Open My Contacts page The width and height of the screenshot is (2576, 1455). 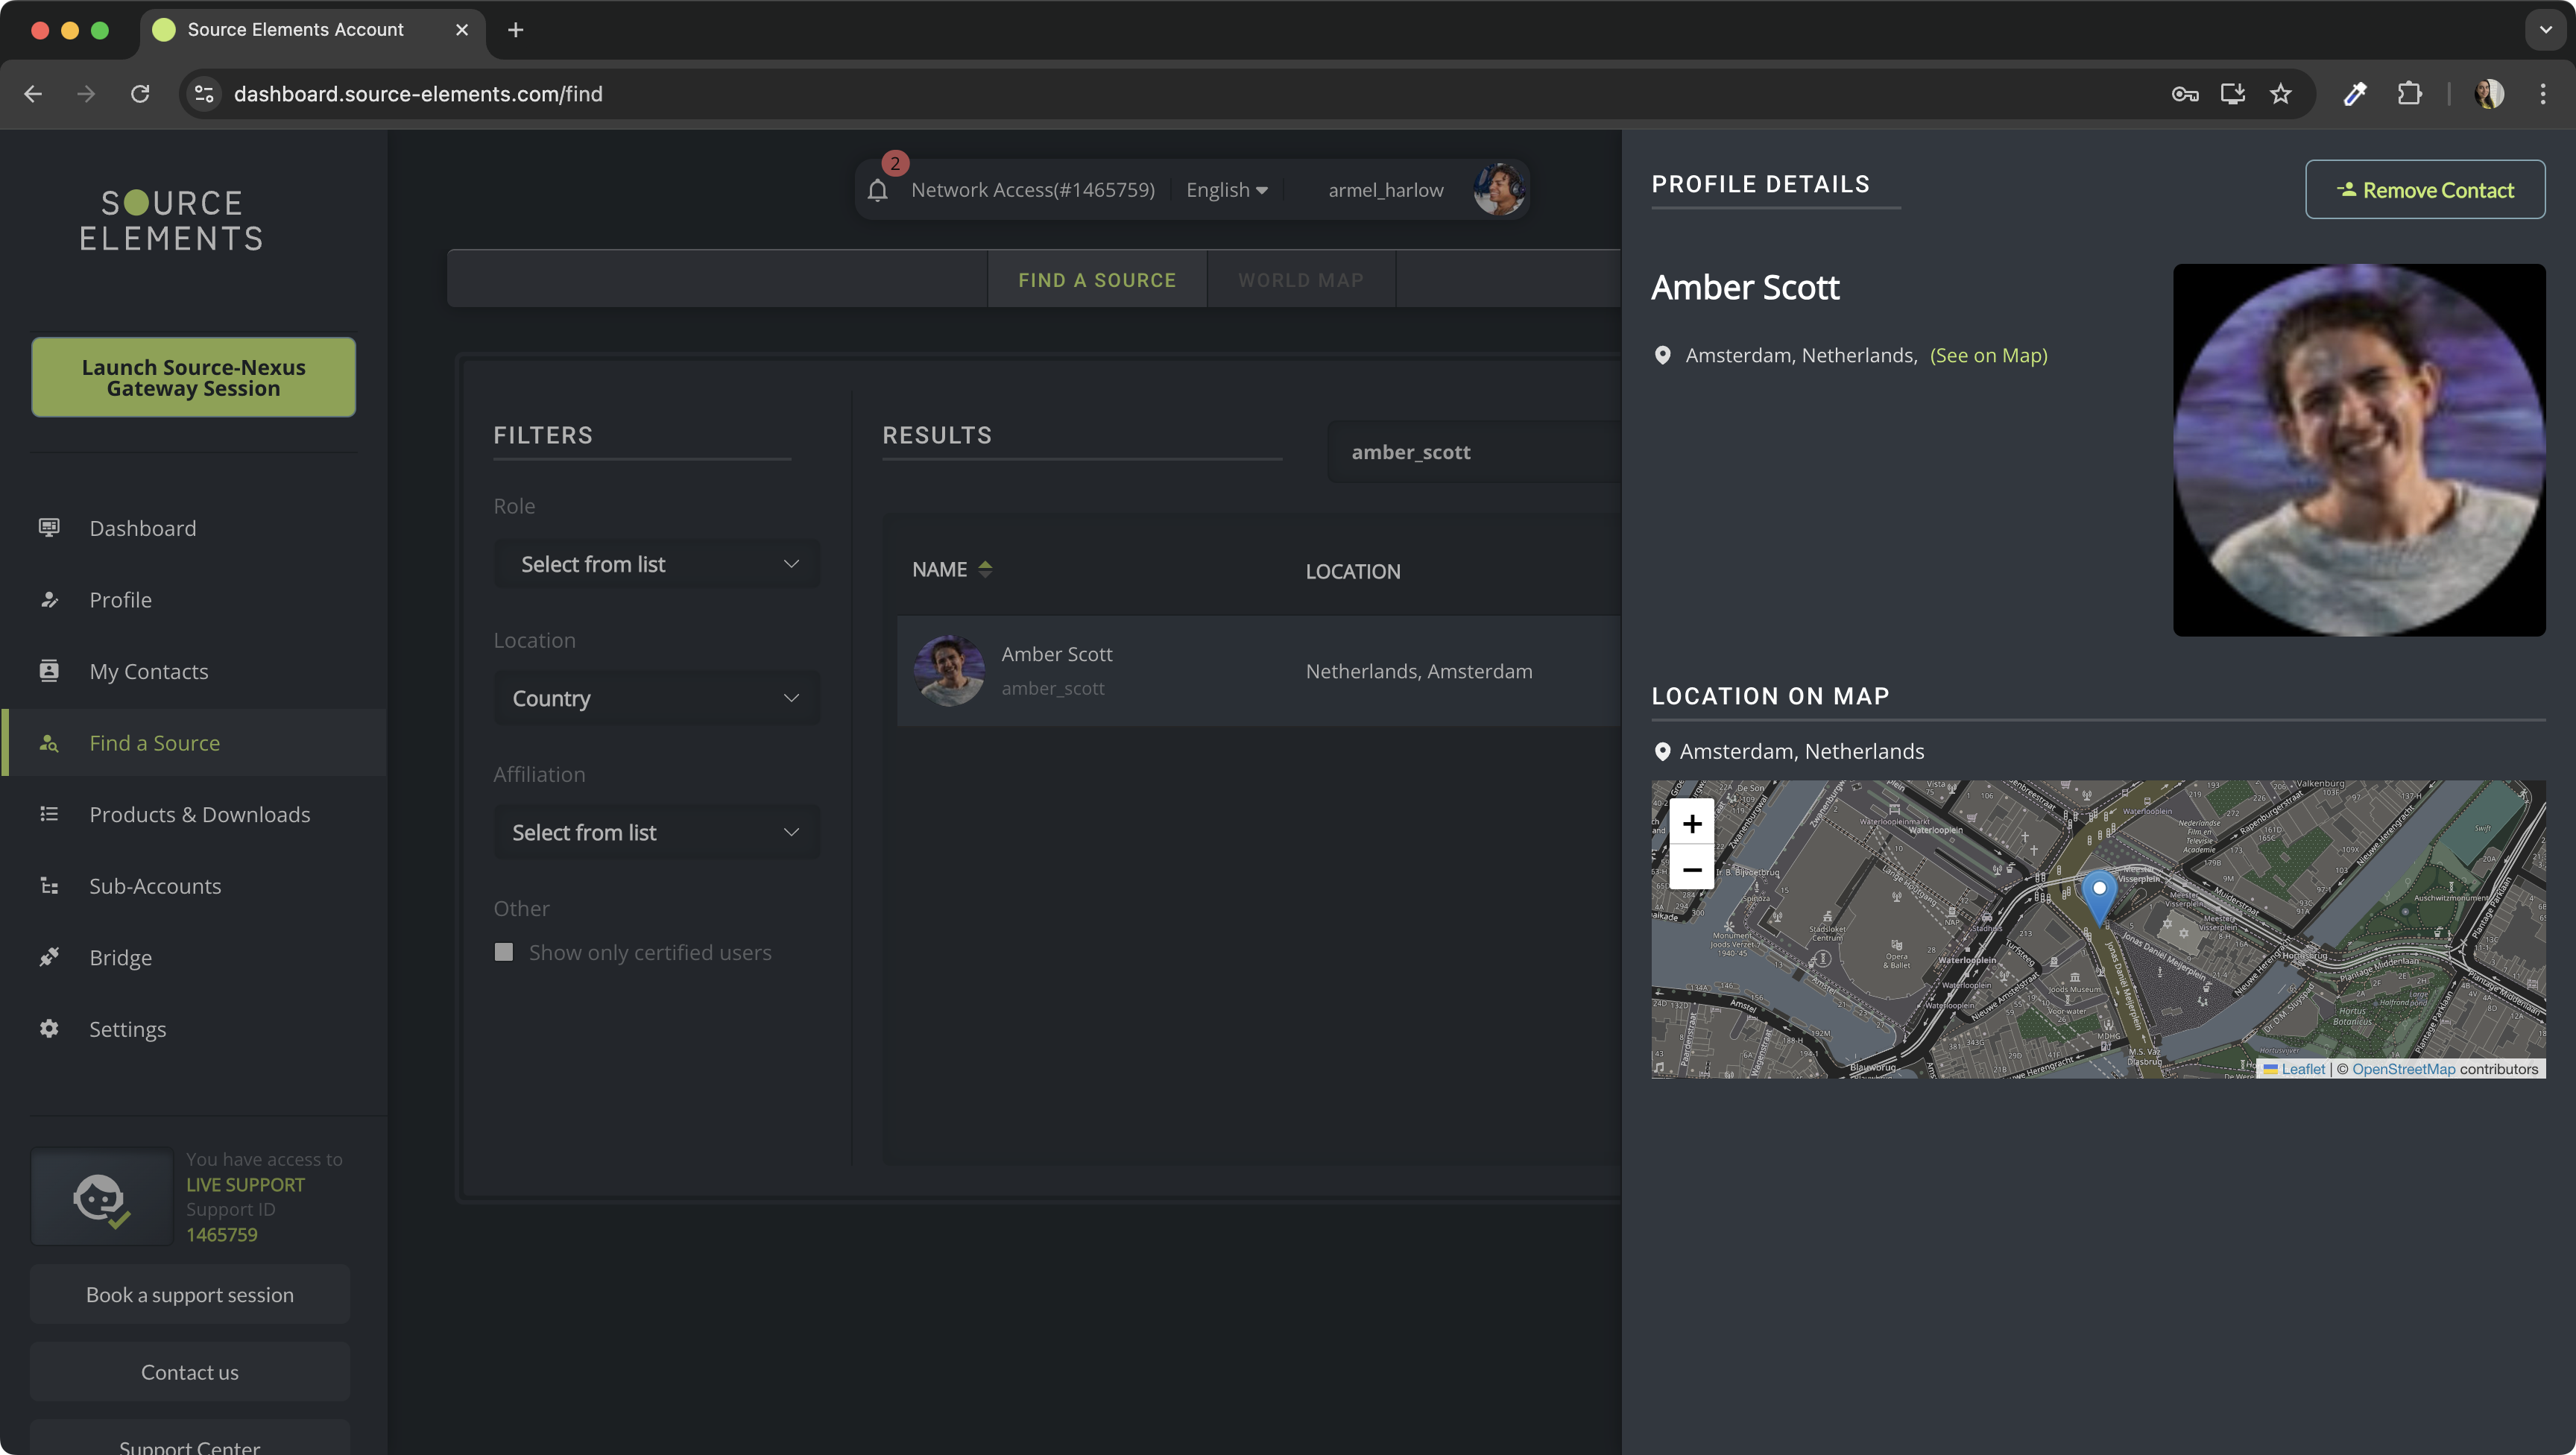[x=149, y=671]
